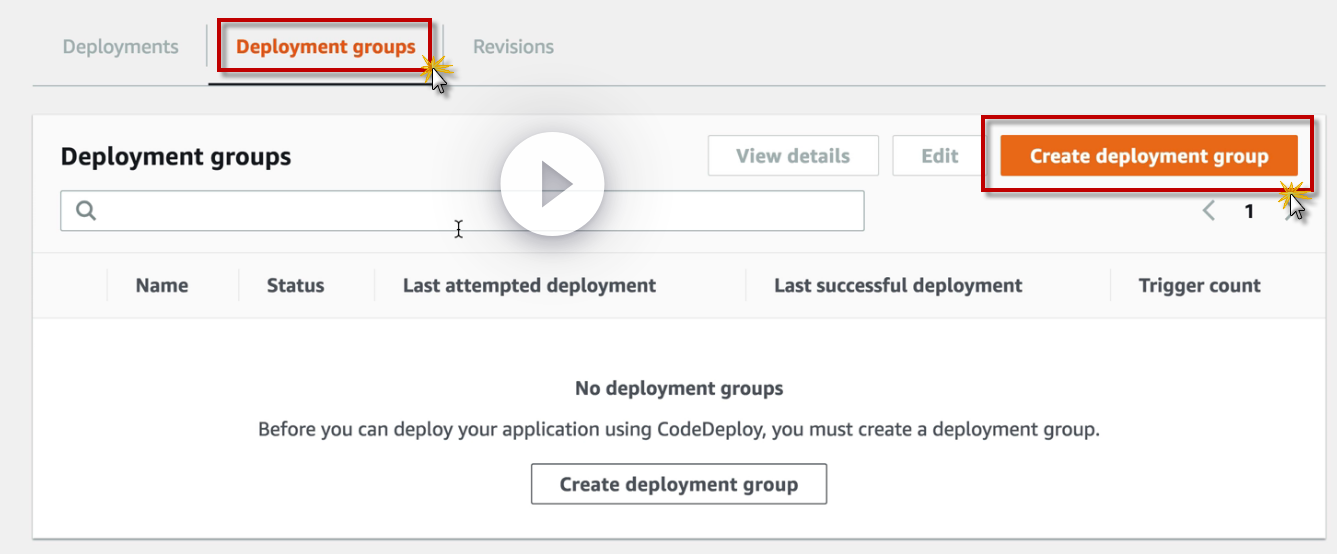
Task: Click the View details button
Action: [x=793, y=156]
